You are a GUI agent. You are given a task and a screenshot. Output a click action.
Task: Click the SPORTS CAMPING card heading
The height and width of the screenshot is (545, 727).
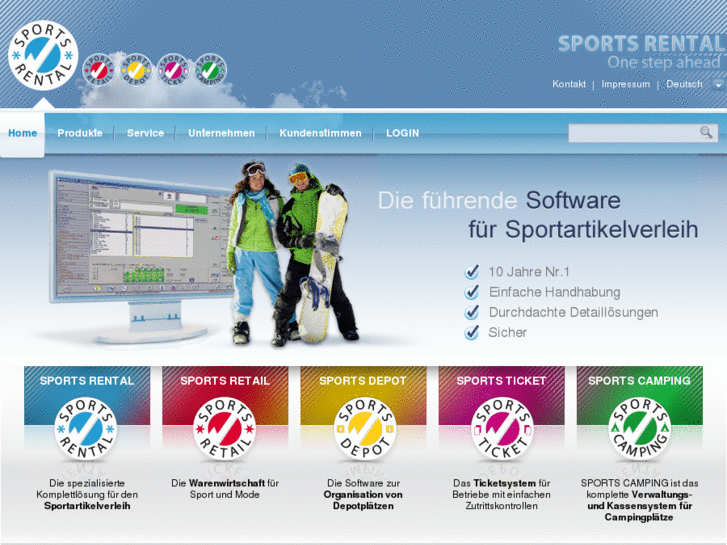point(639,381)
